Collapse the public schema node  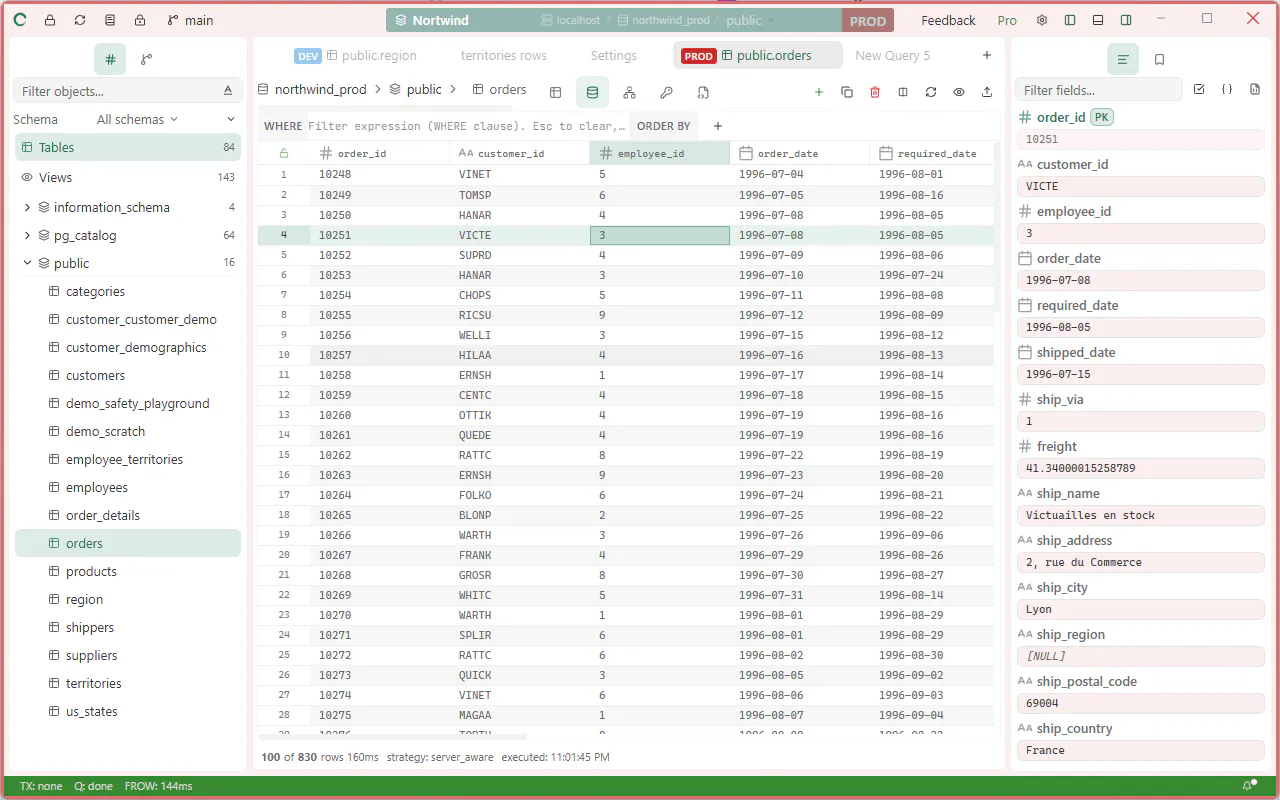click(x=27, y=264)
